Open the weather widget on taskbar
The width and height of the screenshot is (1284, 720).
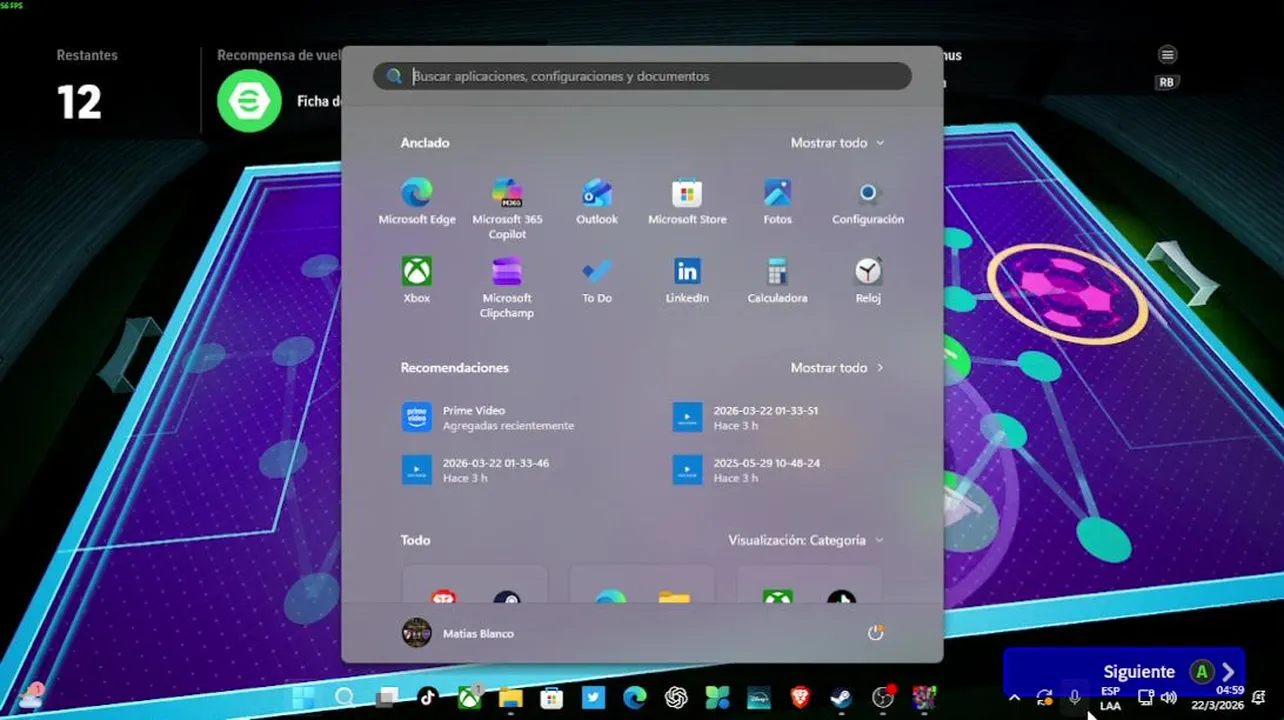30,696
